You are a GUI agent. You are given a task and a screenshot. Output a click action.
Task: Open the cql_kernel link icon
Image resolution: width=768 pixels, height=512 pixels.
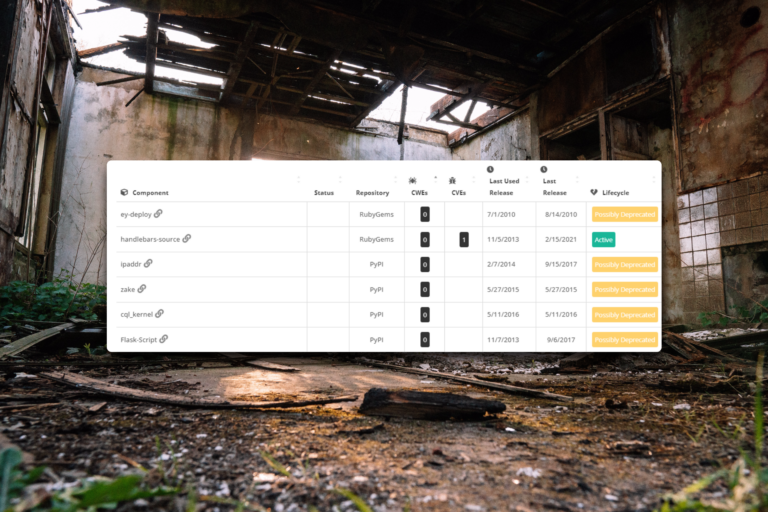tap(159, 314)
